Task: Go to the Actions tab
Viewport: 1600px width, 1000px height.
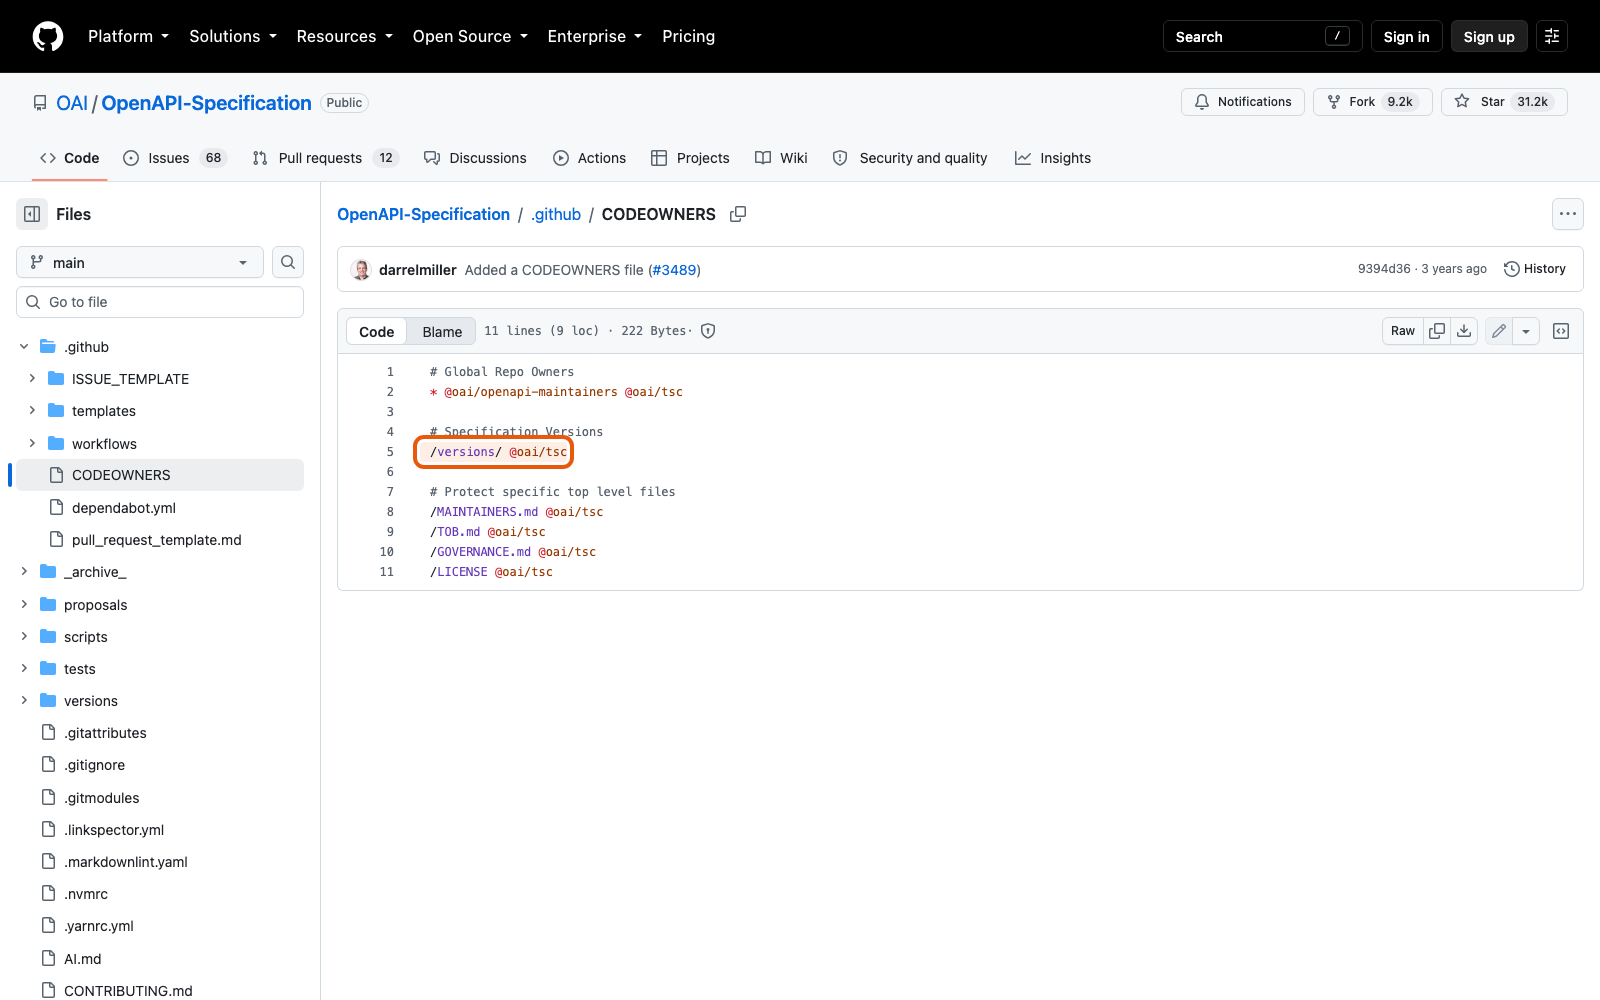Action: tap(589, 158)
